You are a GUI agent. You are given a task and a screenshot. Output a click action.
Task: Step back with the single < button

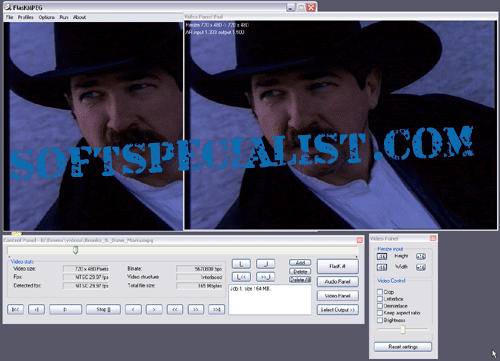[133, 309]
